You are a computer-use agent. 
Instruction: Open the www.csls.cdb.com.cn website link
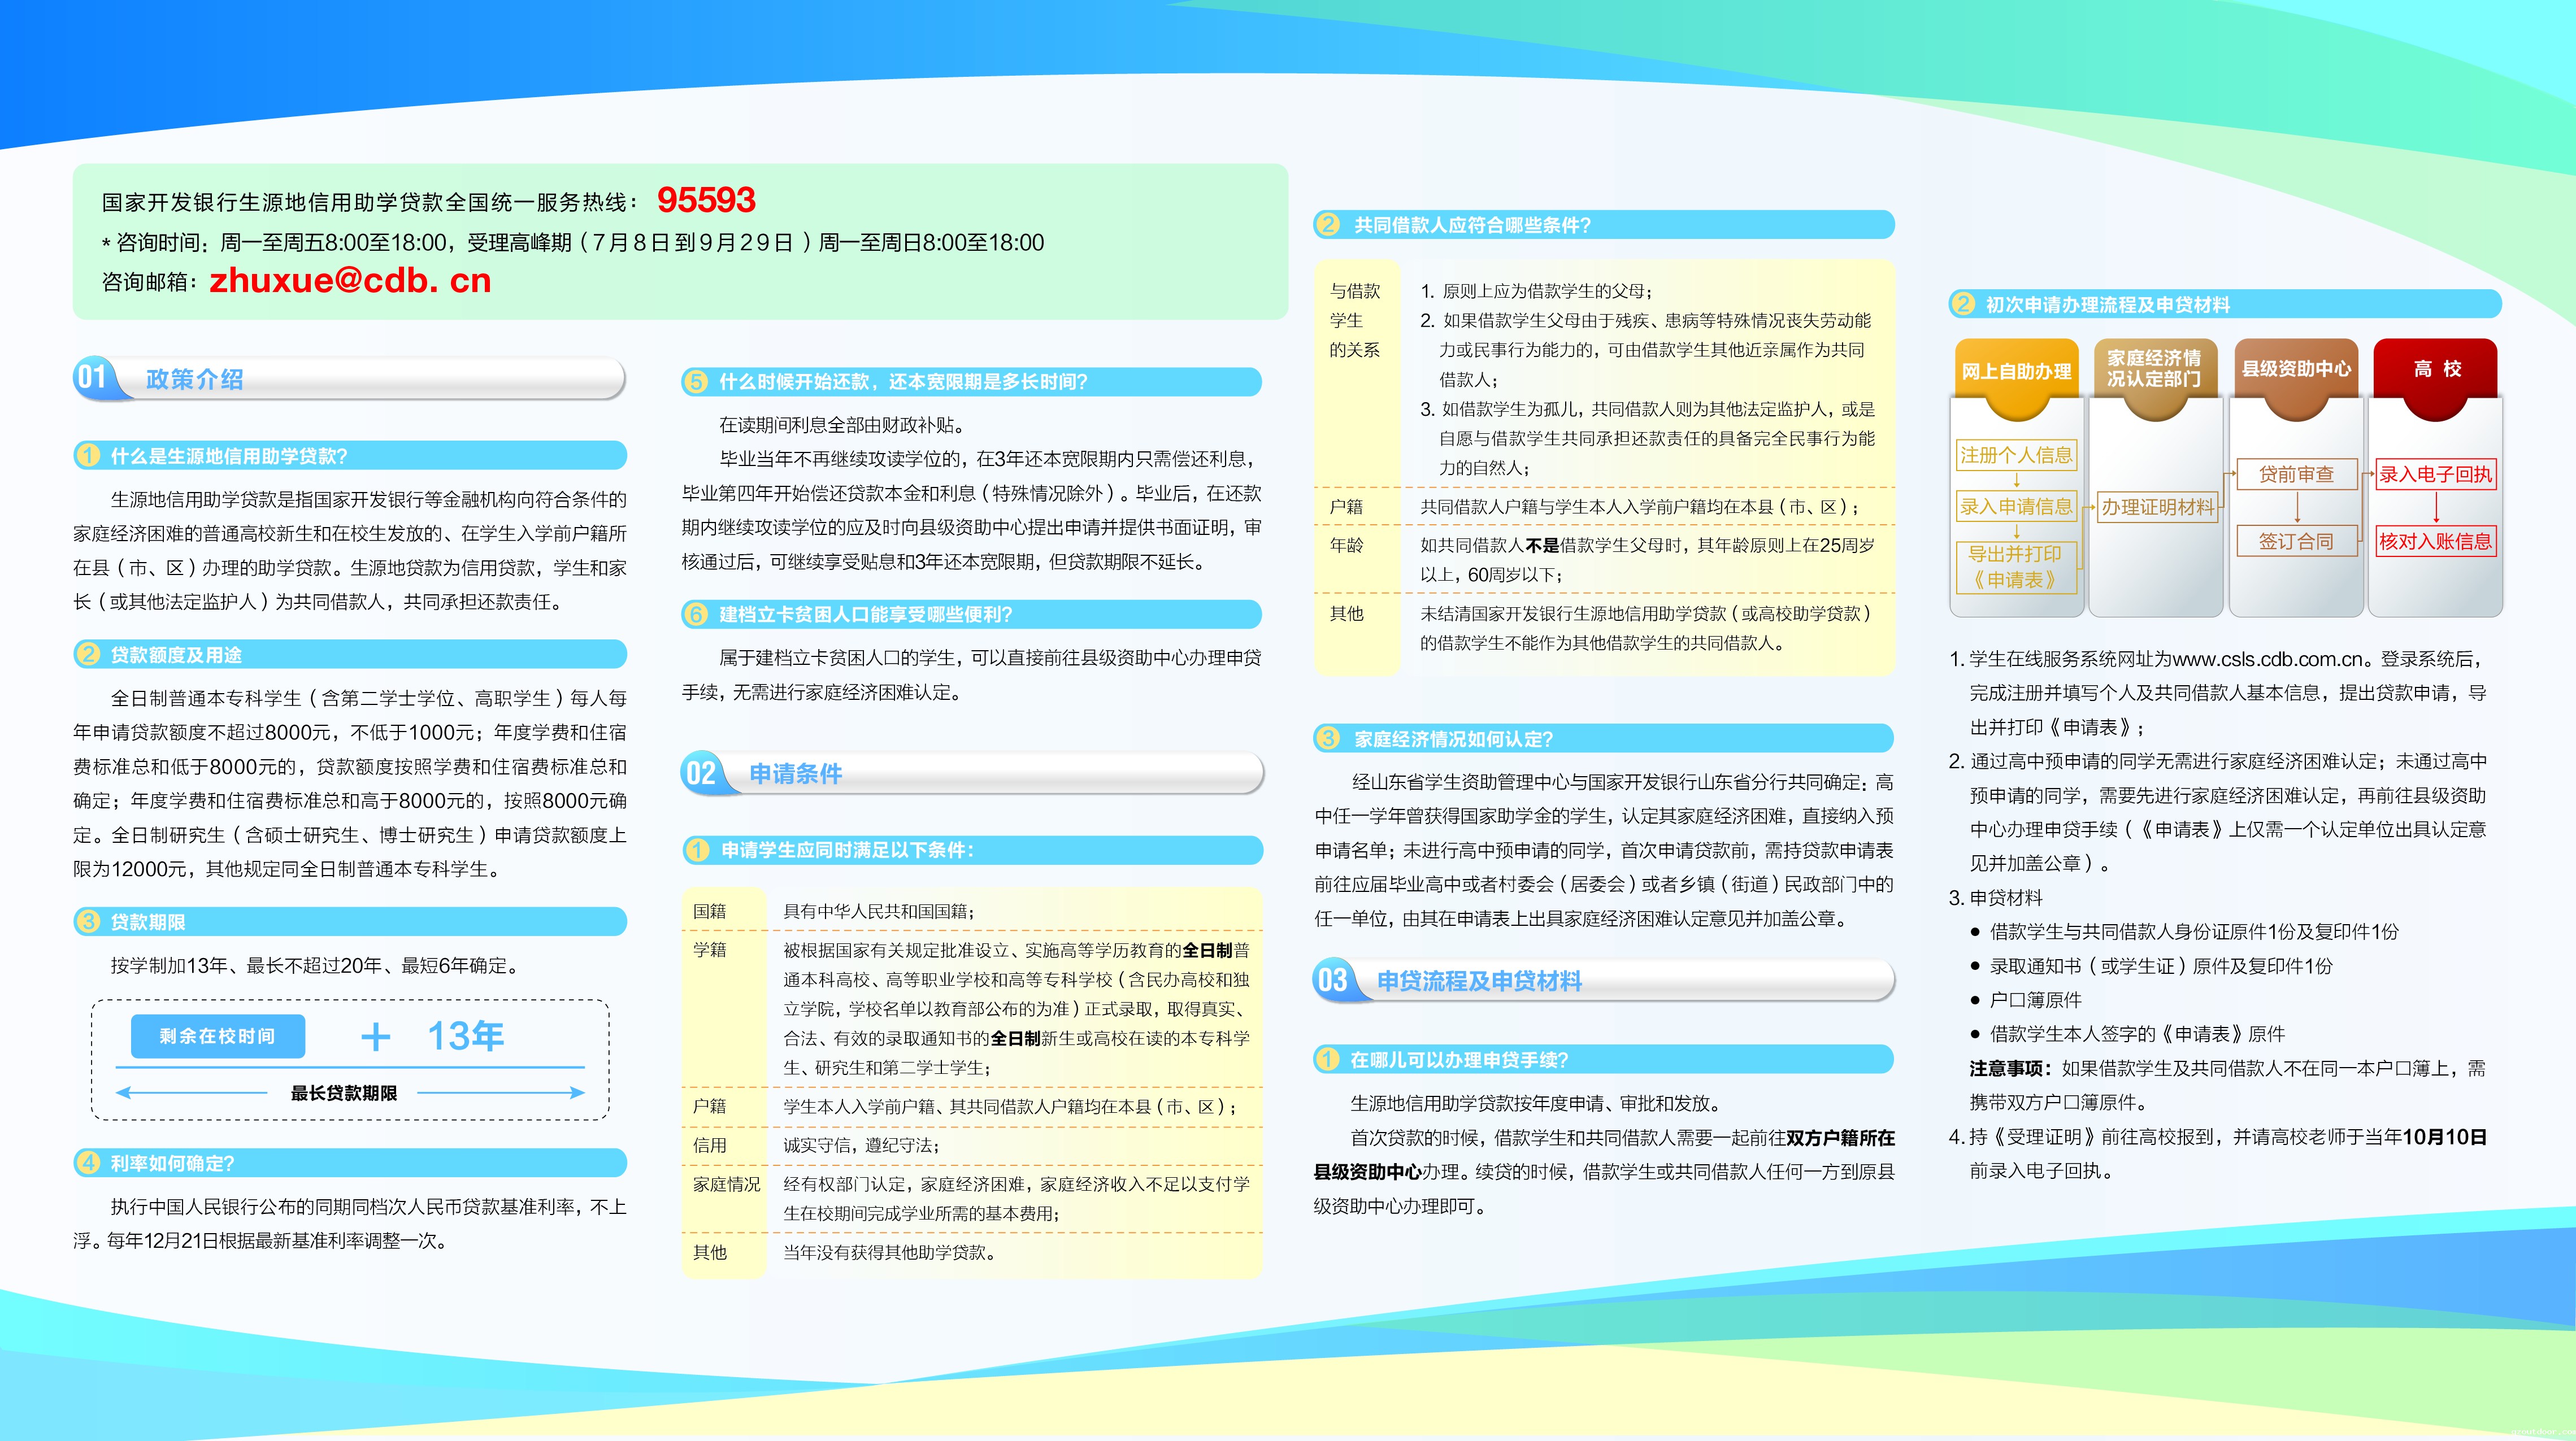[2271, 659]
